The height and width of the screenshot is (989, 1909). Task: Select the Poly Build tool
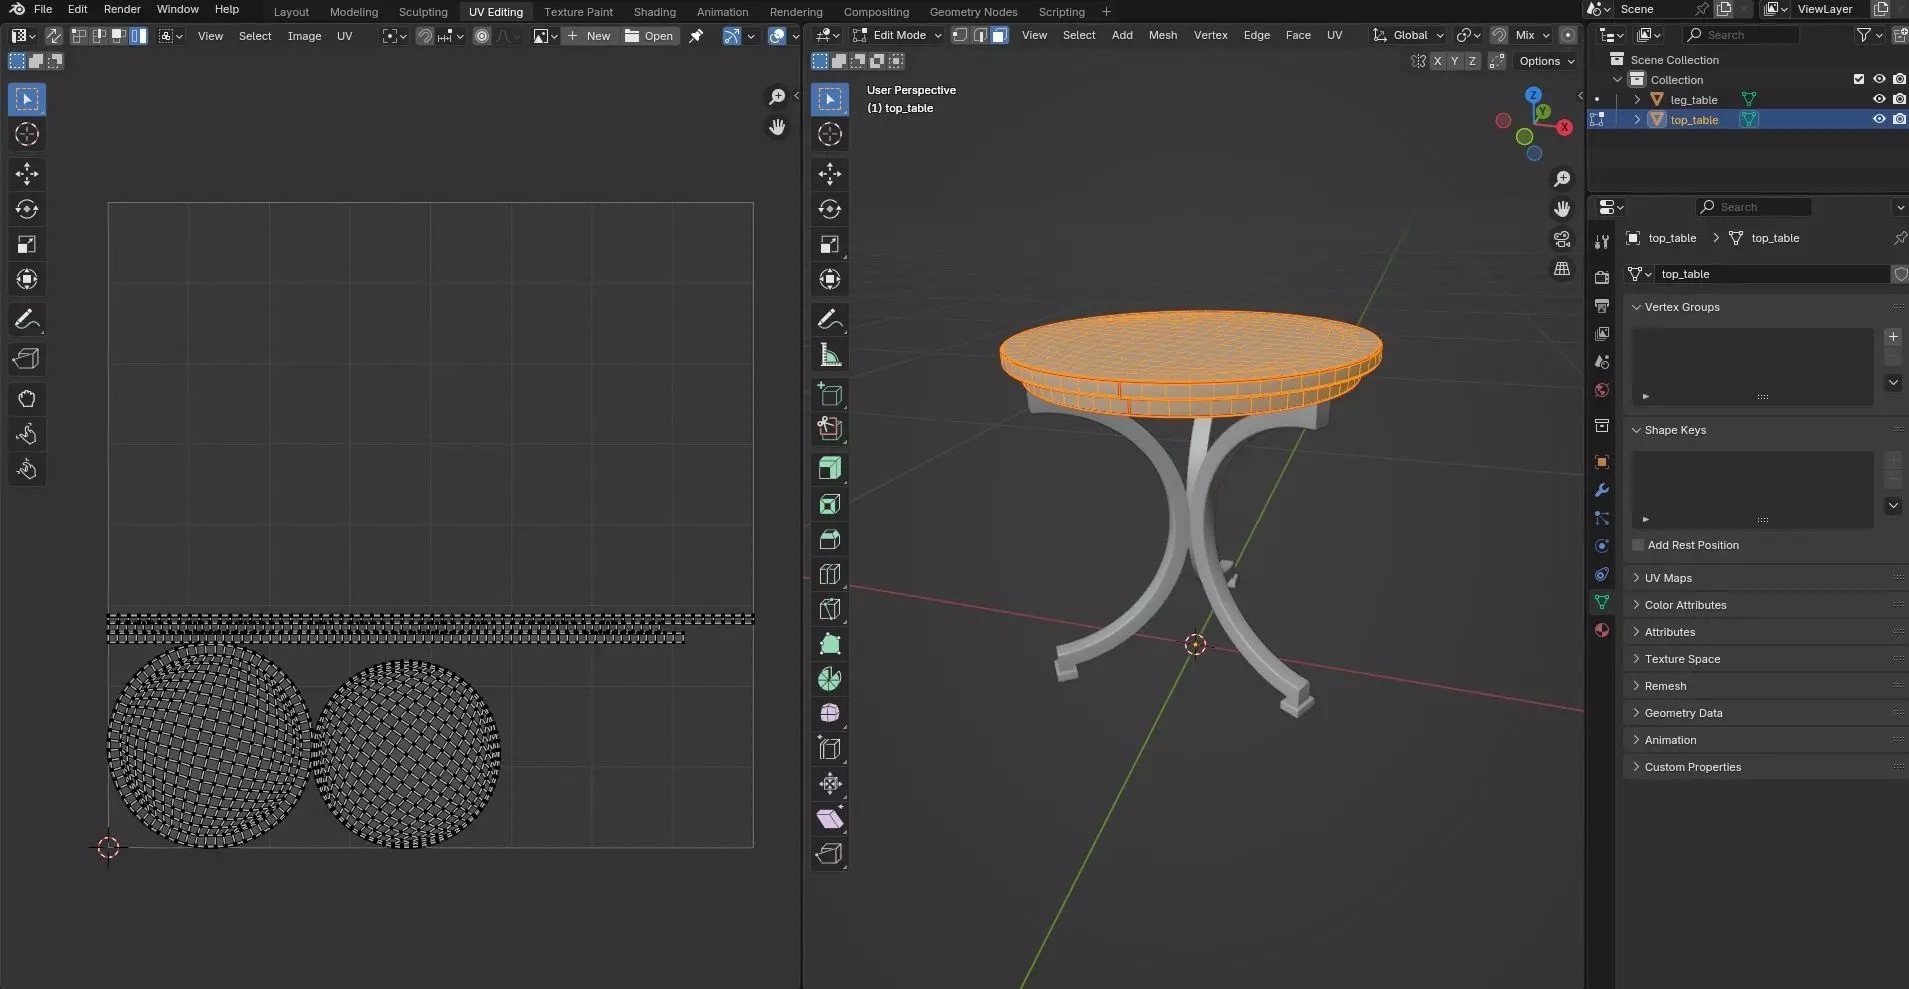(830, 644)
